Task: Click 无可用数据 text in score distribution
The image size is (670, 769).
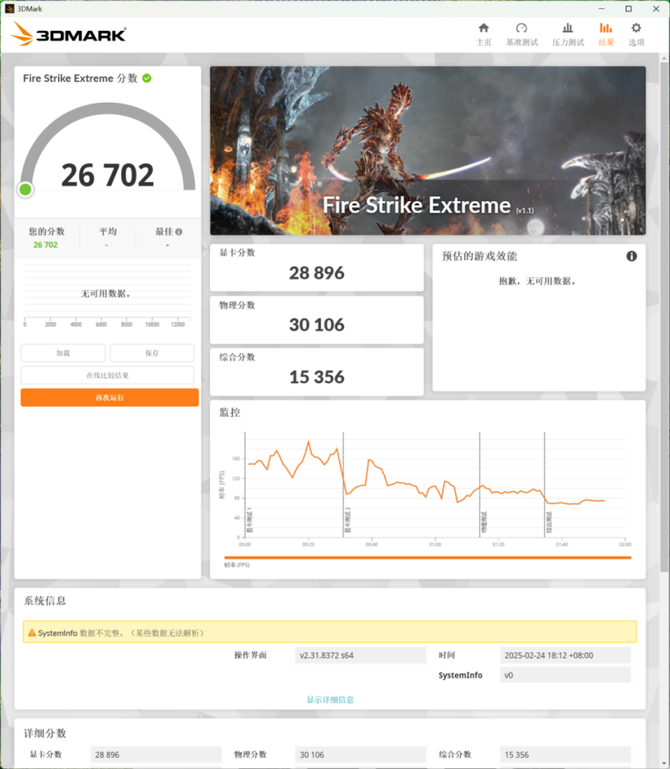Action: point(105,294)
